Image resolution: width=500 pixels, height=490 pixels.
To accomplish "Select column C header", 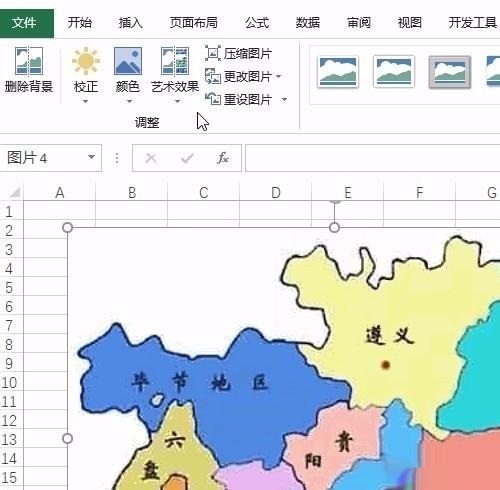I will (204, 192).
